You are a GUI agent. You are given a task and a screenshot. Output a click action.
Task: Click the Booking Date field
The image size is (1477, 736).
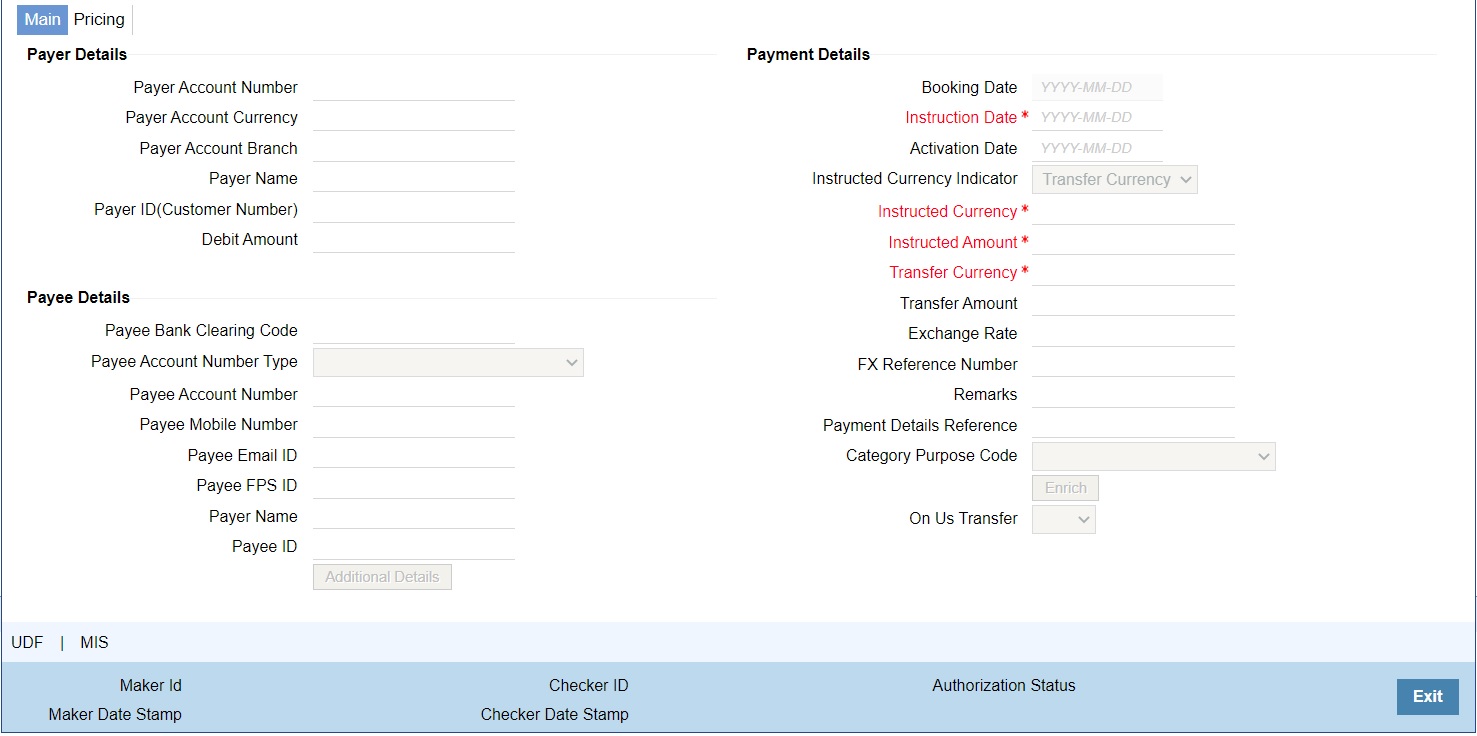pos(1097,88)
